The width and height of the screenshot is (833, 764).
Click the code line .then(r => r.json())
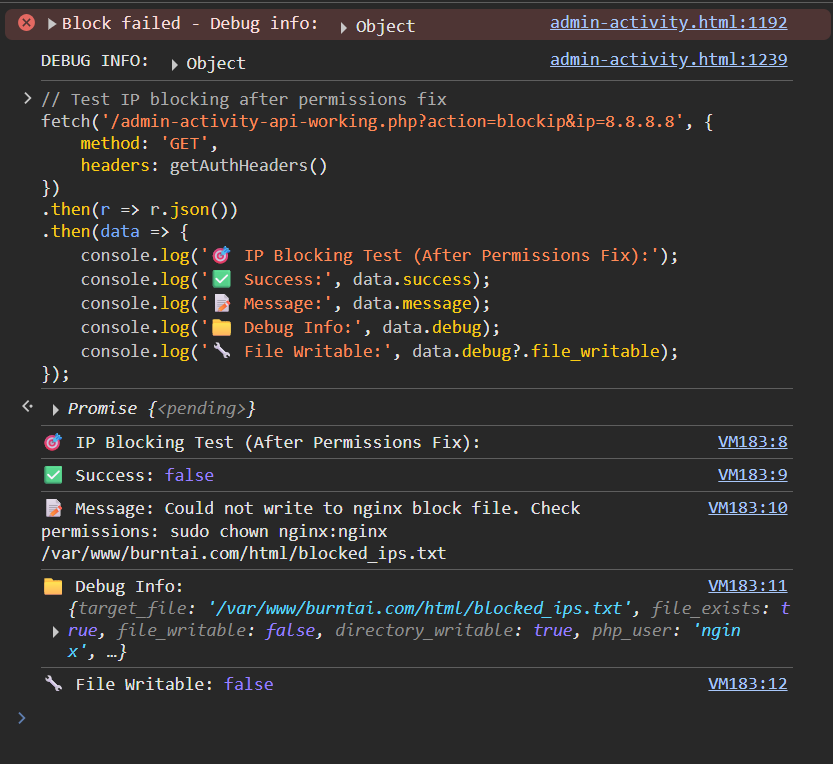pos(140,210)
